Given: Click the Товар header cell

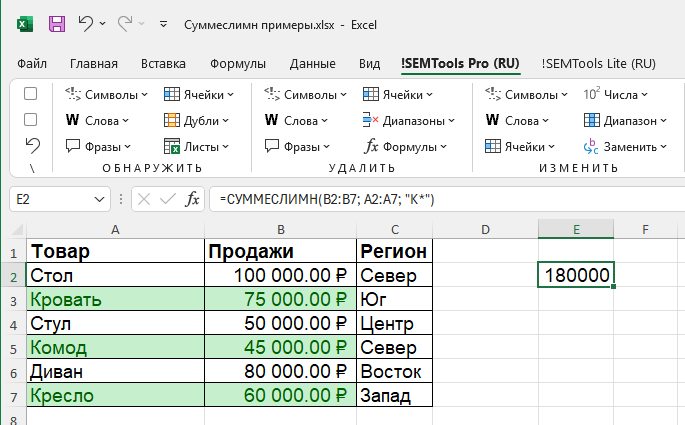Looking at the screenshot, I should point(115,251).
